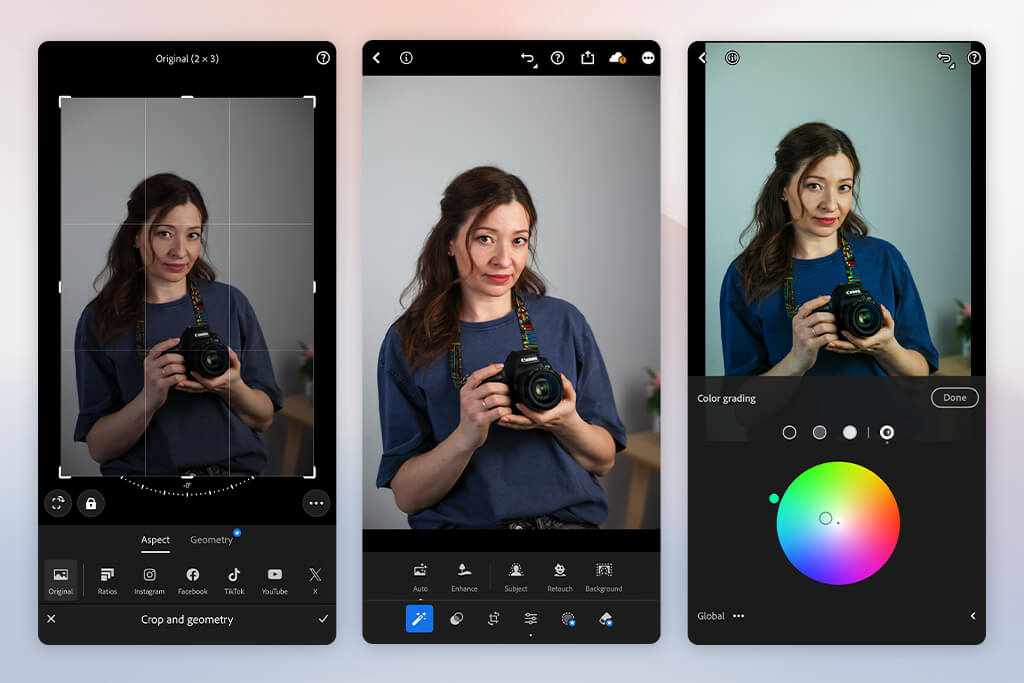
Task: Click the Global label
Action: point(711,616)
